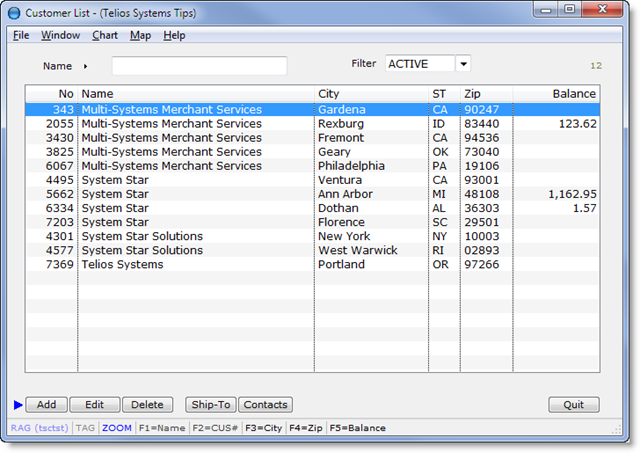Screen dimensions: 640x453
Task: Click ZOOM indicator in the status bar
Action: [116, 428]
